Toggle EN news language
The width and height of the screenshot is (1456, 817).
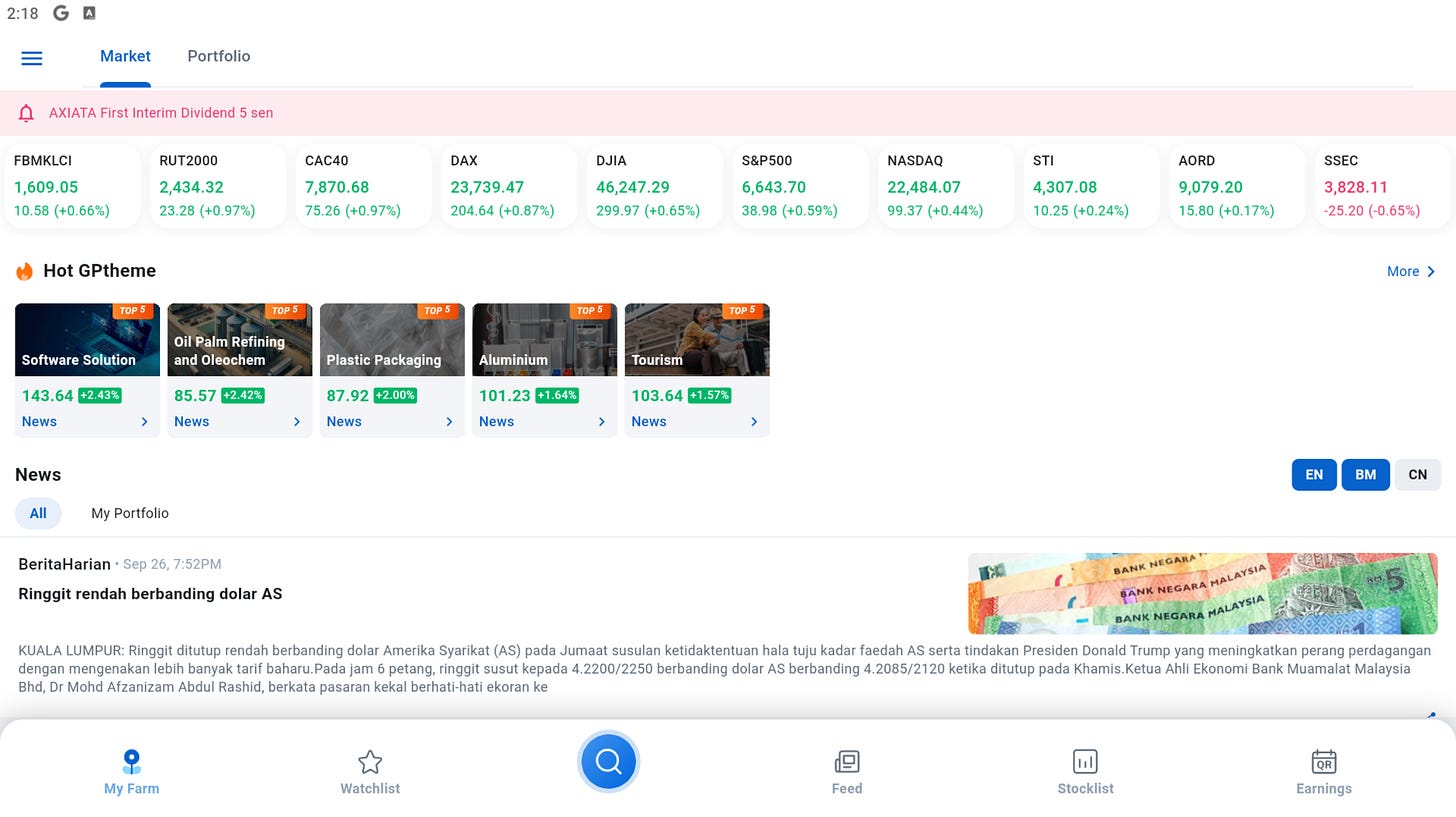1314,475
